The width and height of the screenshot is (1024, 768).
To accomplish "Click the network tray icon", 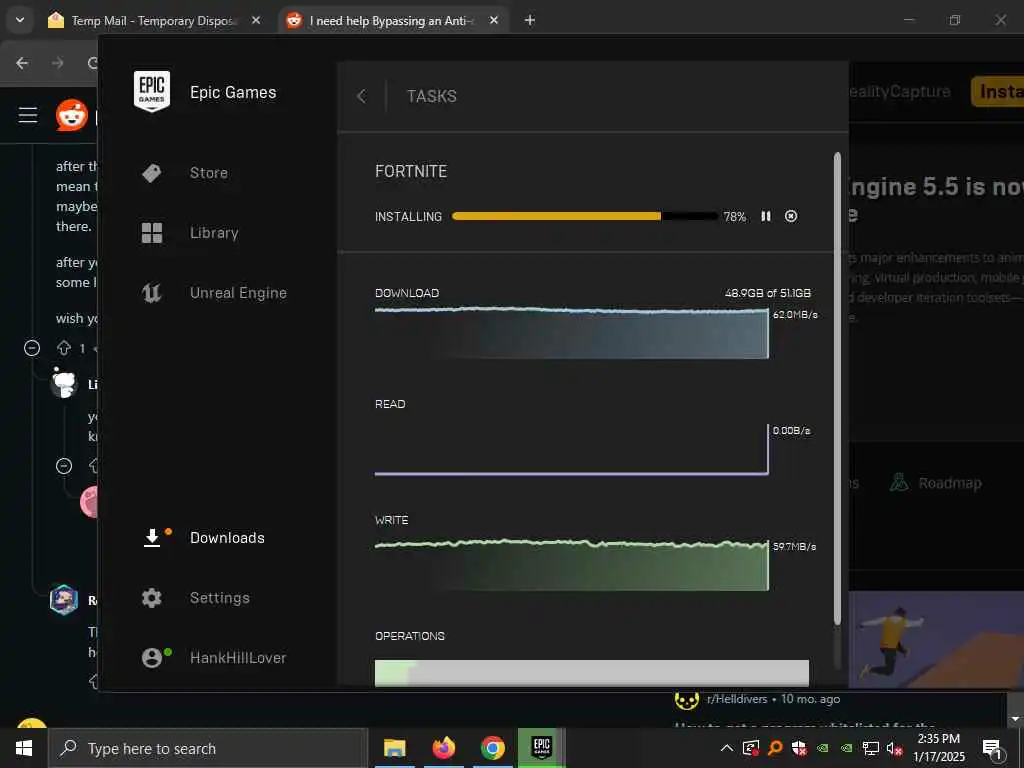I will tap(871, 748).
